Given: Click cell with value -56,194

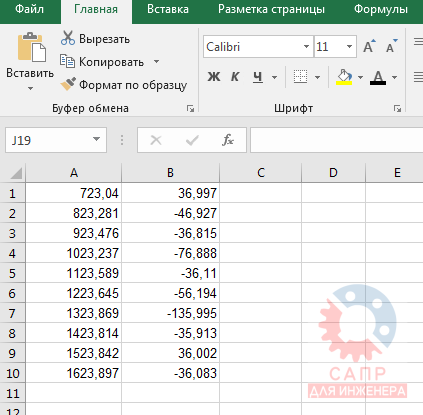Looking at the screenshot, I should coord(170,293).
